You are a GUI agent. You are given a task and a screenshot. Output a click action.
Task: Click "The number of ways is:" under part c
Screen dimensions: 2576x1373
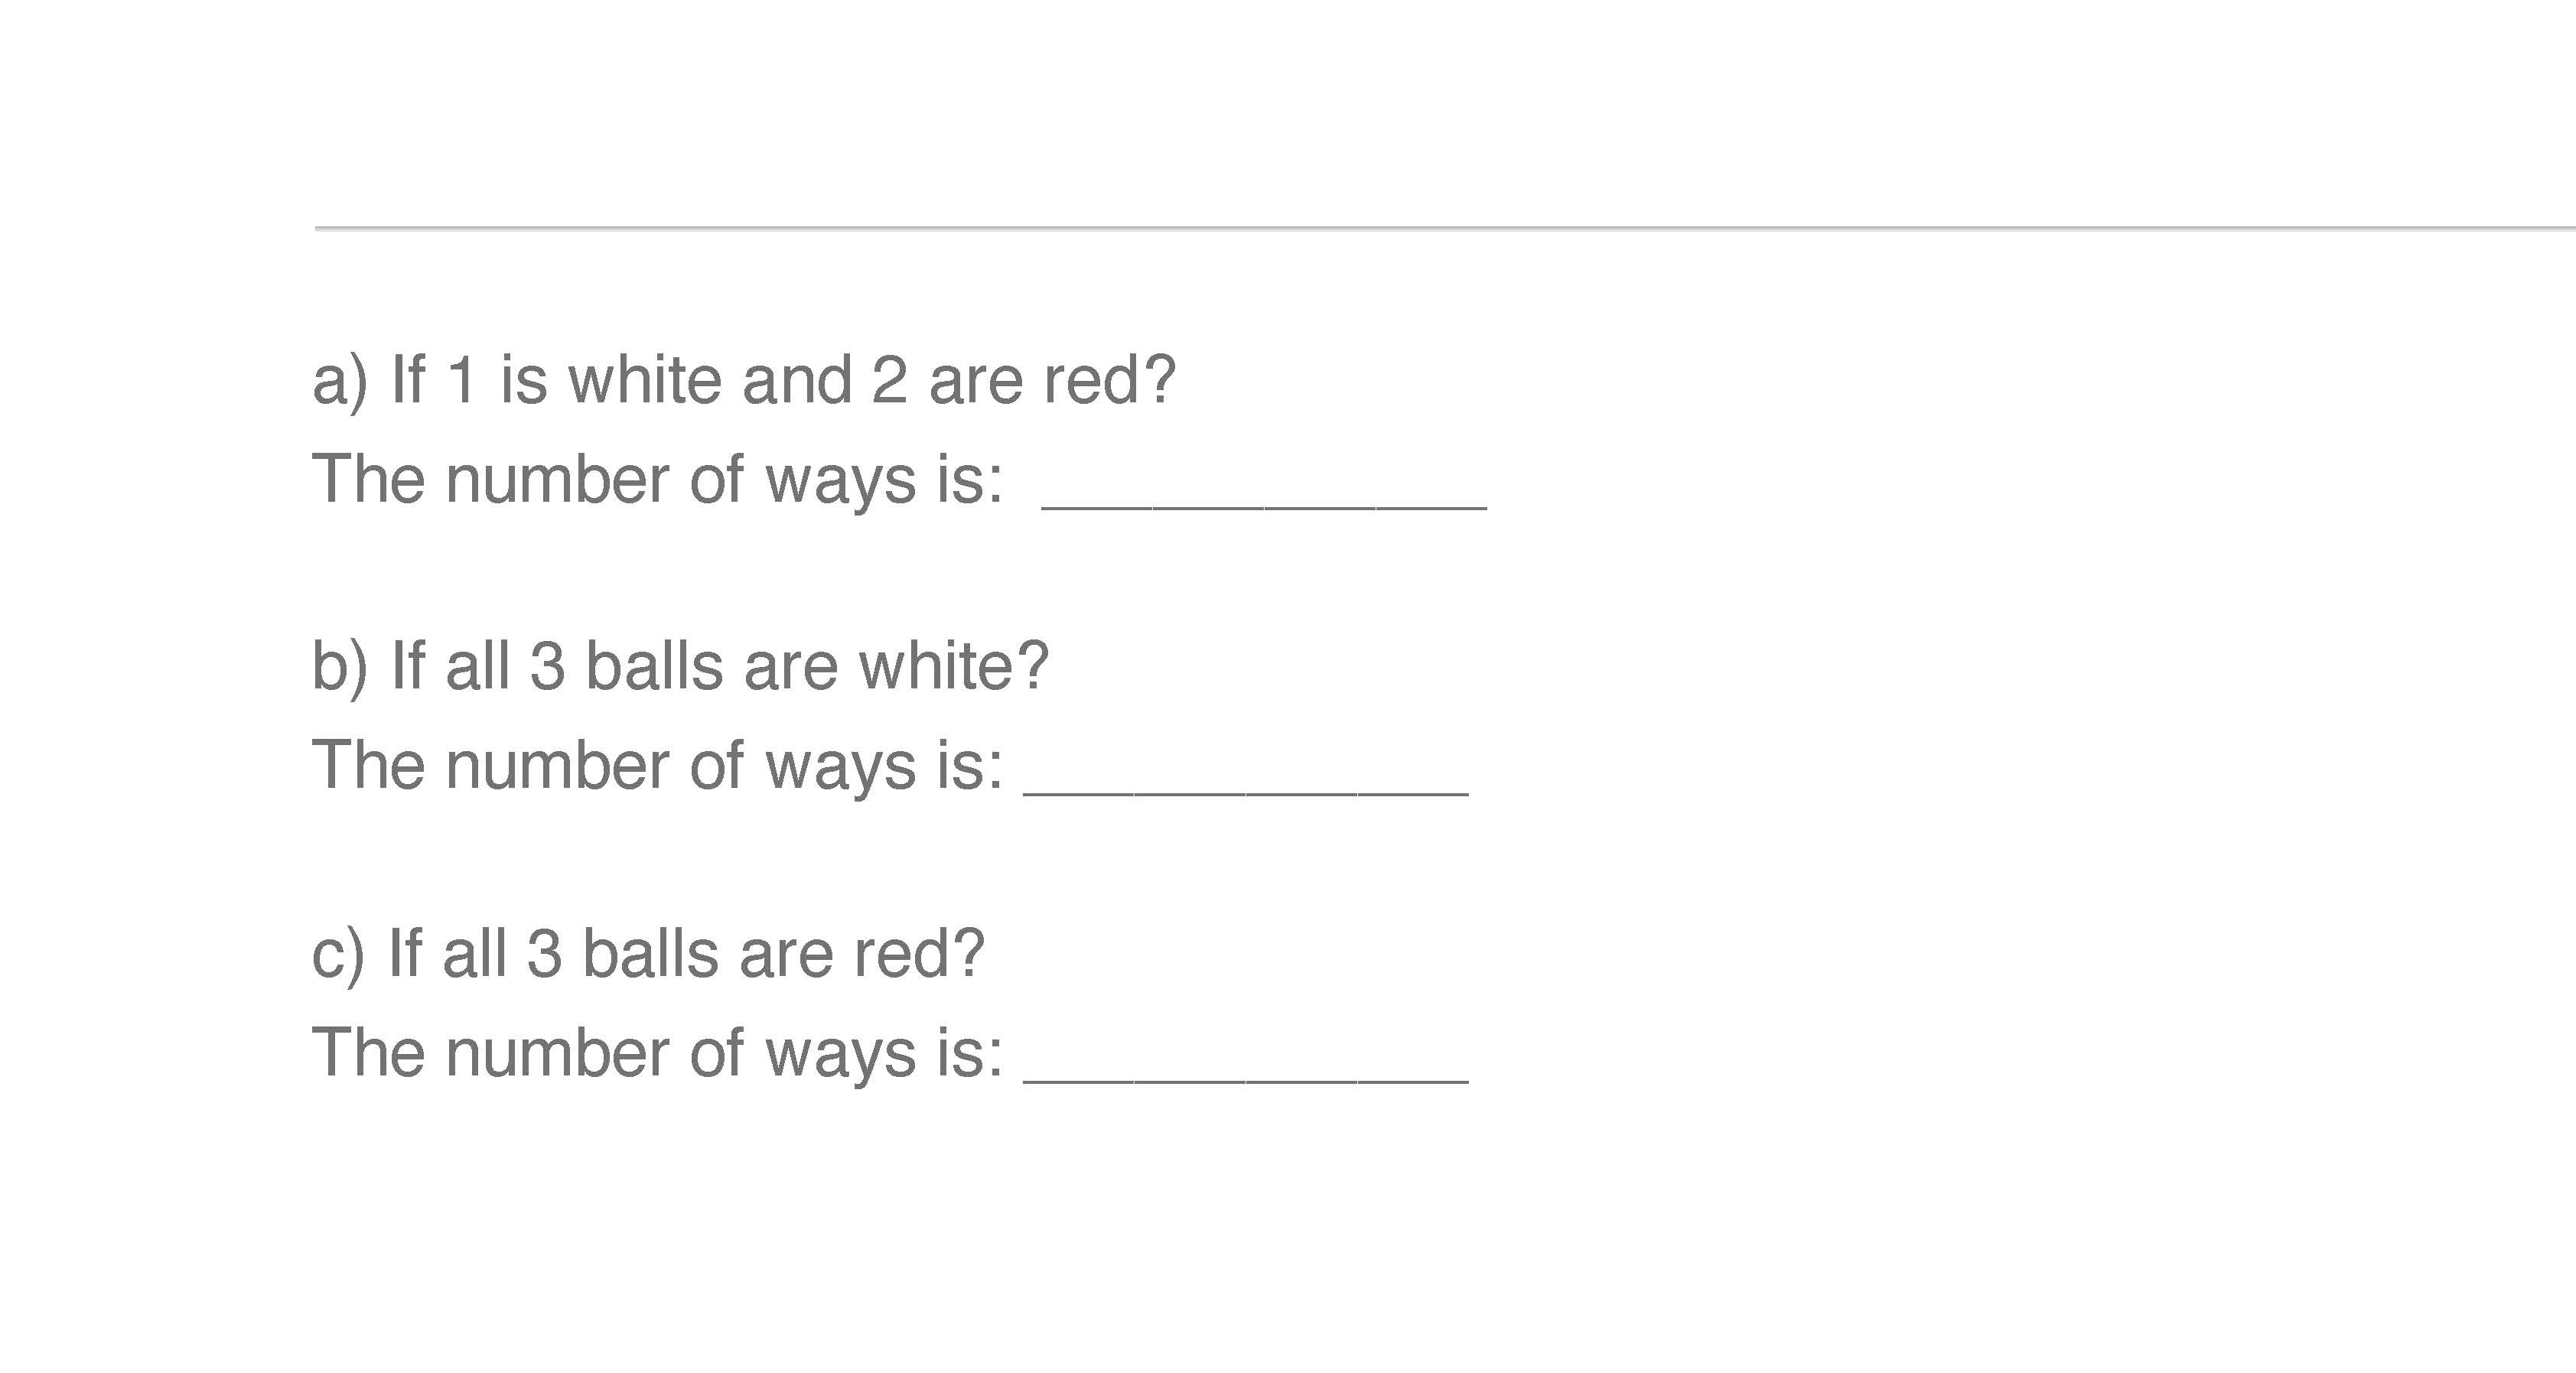[657, 1054]
